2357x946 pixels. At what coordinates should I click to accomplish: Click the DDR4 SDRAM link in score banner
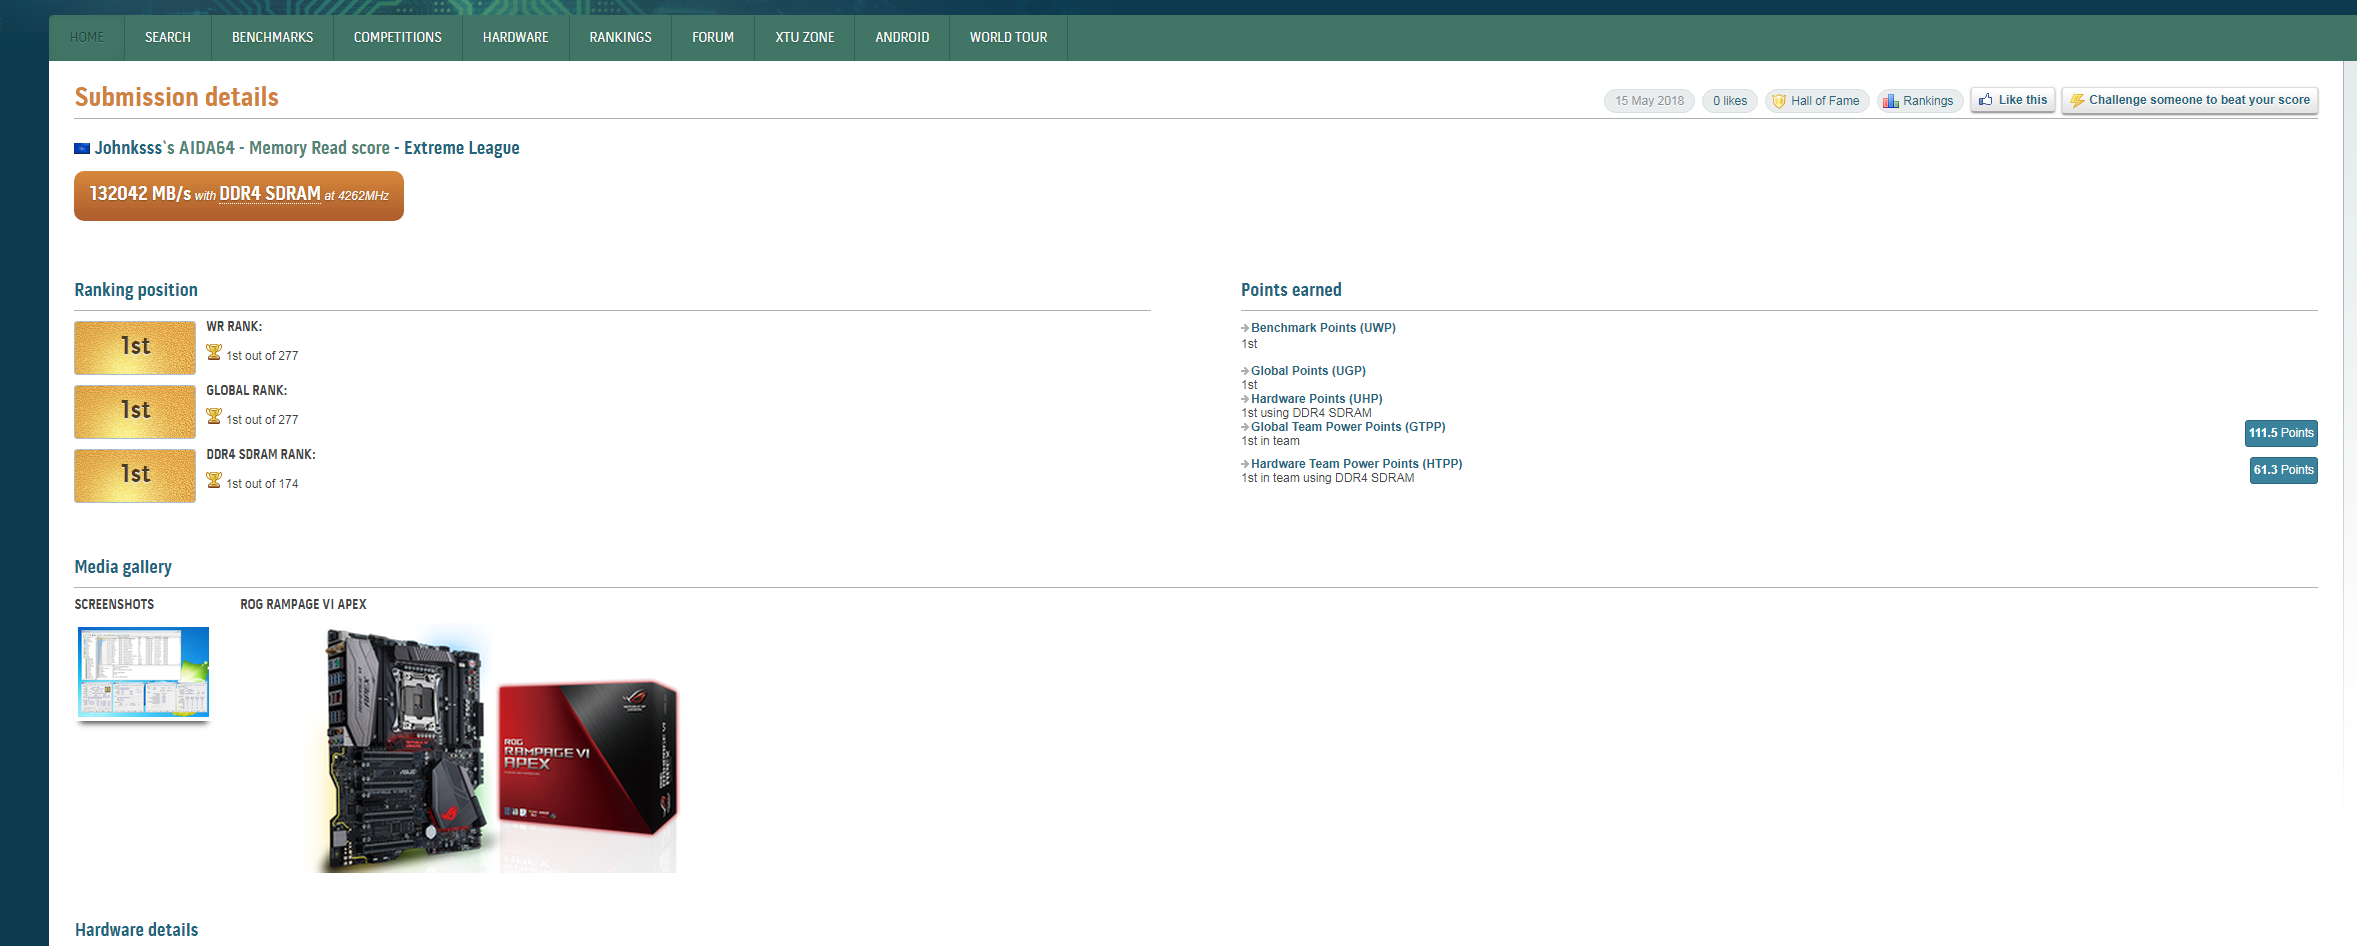(270, 194)
